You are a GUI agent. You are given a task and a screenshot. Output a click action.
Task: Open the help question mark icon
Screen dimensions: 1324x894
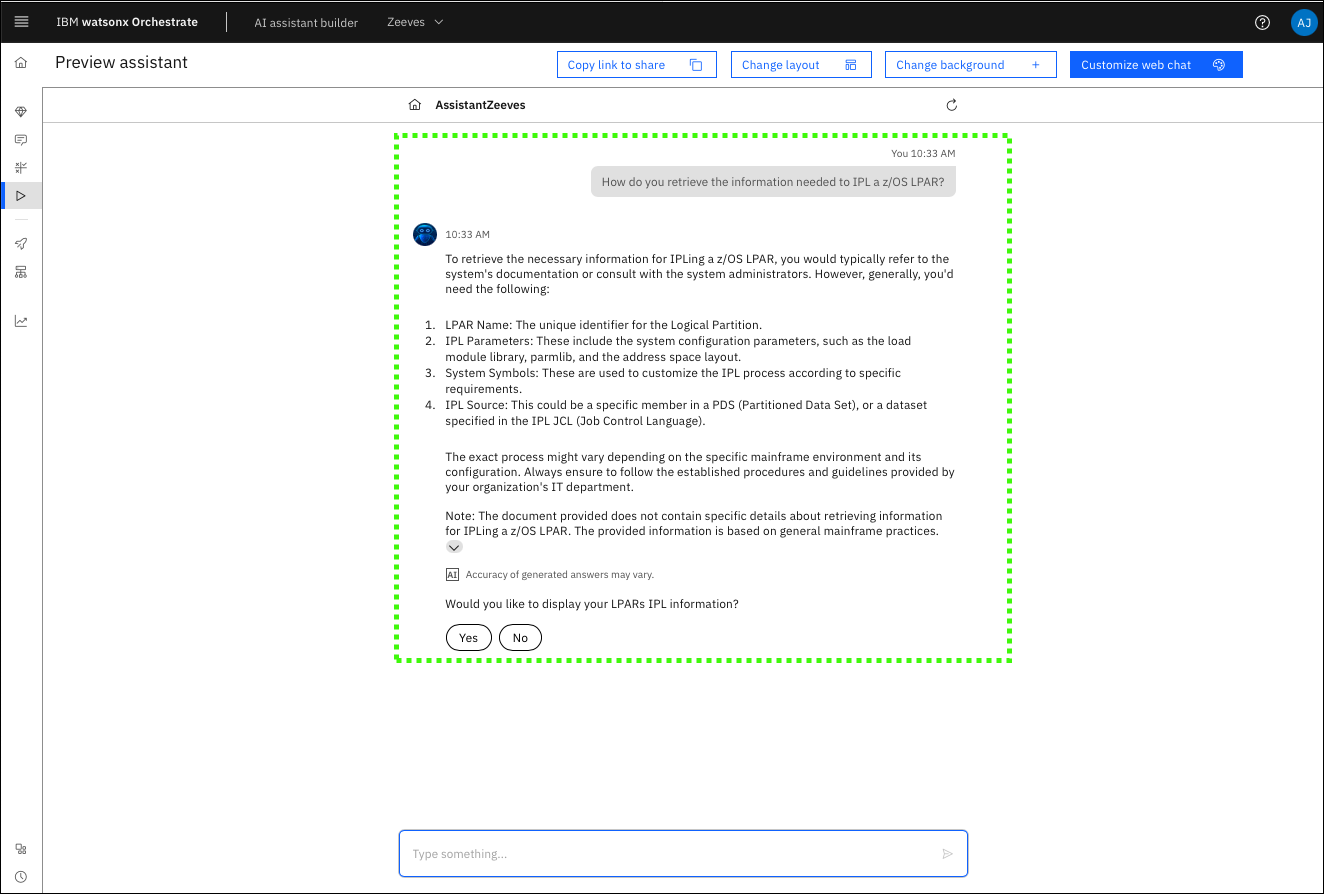1262,22
